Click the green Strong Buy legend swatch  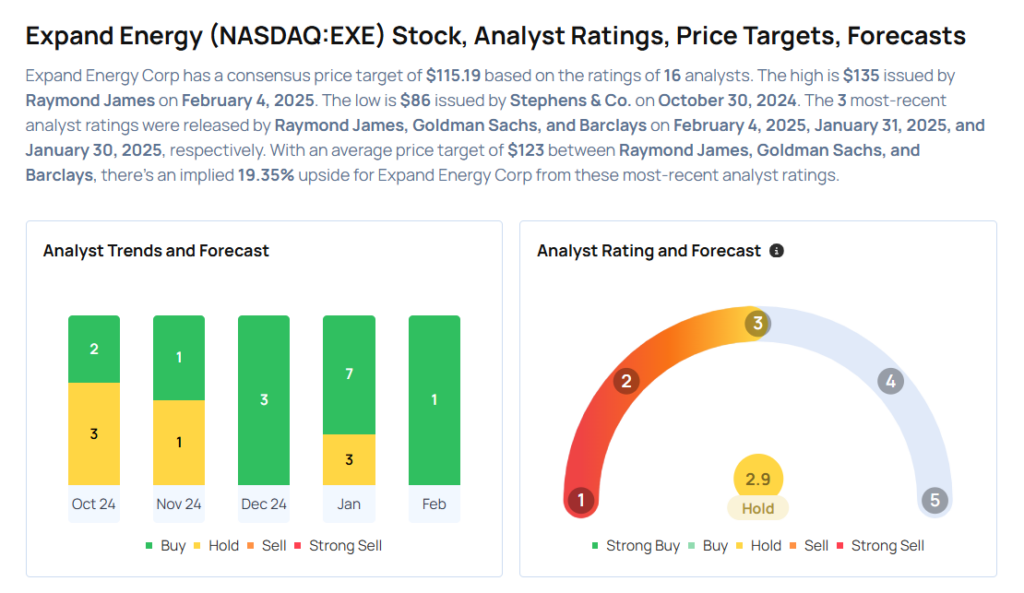pos(595,546)
